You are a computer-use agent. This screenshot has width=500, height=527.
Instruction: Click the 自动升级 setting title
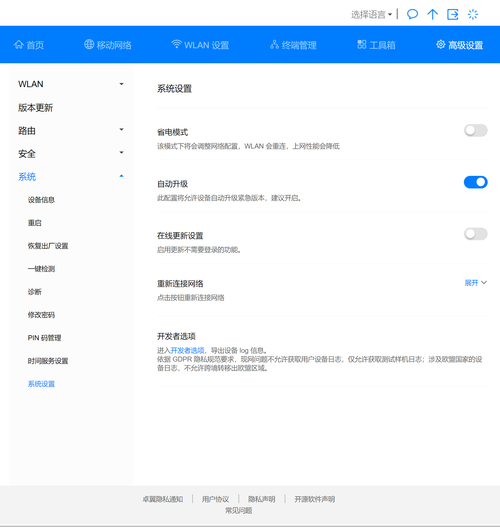(x=172, y=184)
